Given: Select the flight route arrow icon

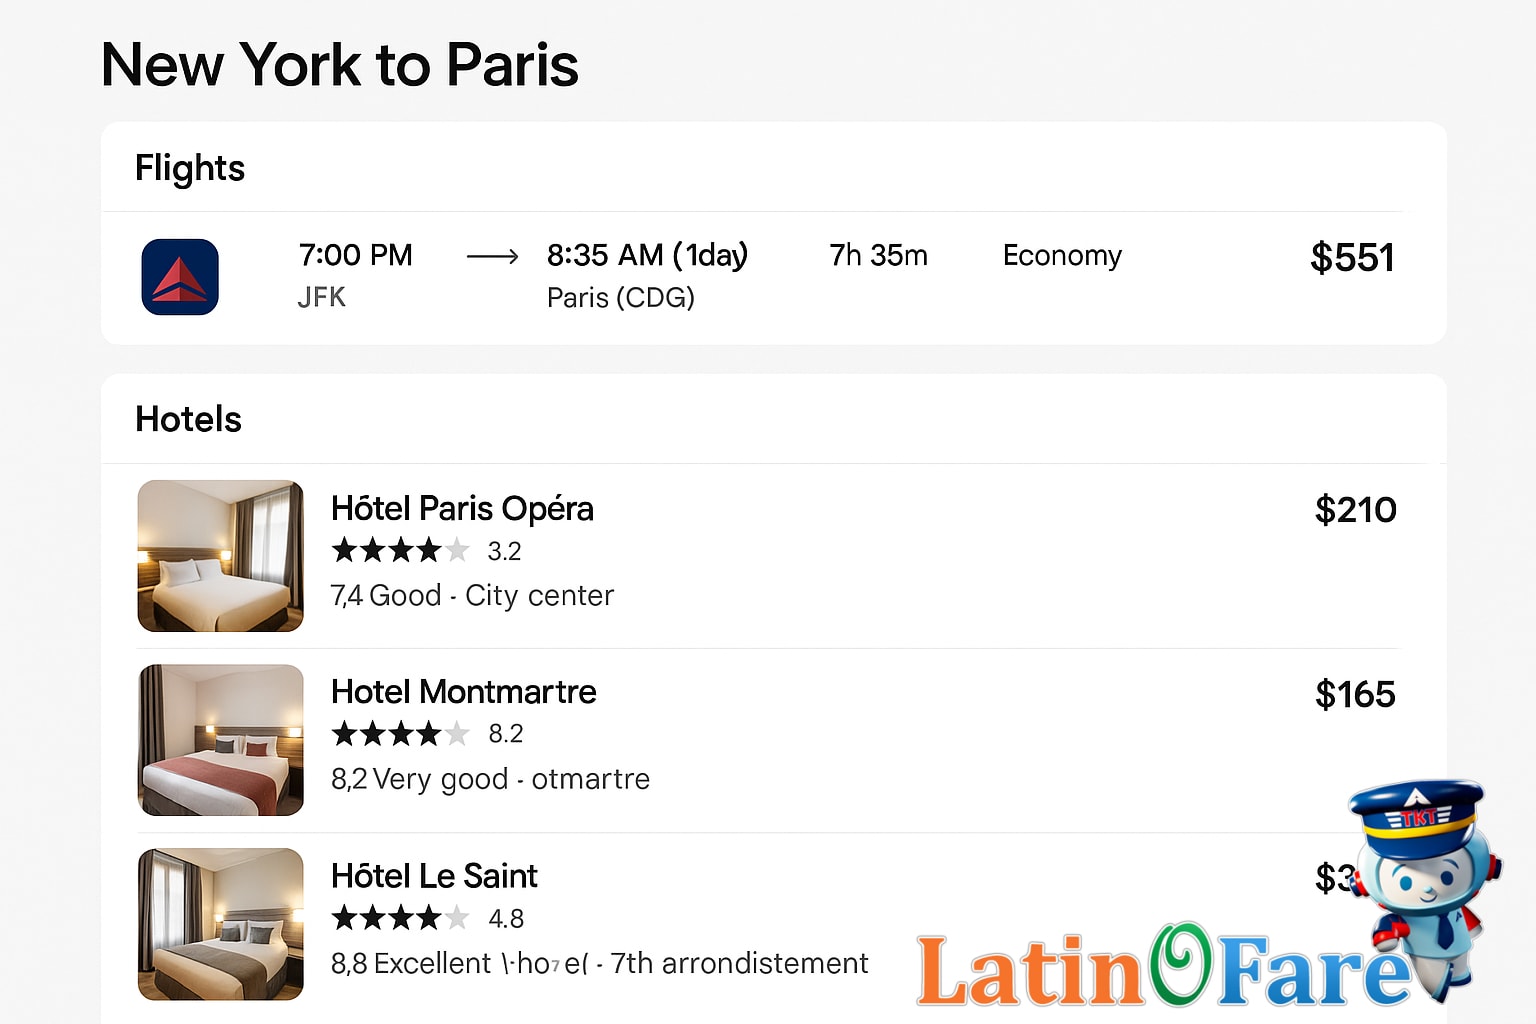Looking at the screenshot, I should point(493,257).
